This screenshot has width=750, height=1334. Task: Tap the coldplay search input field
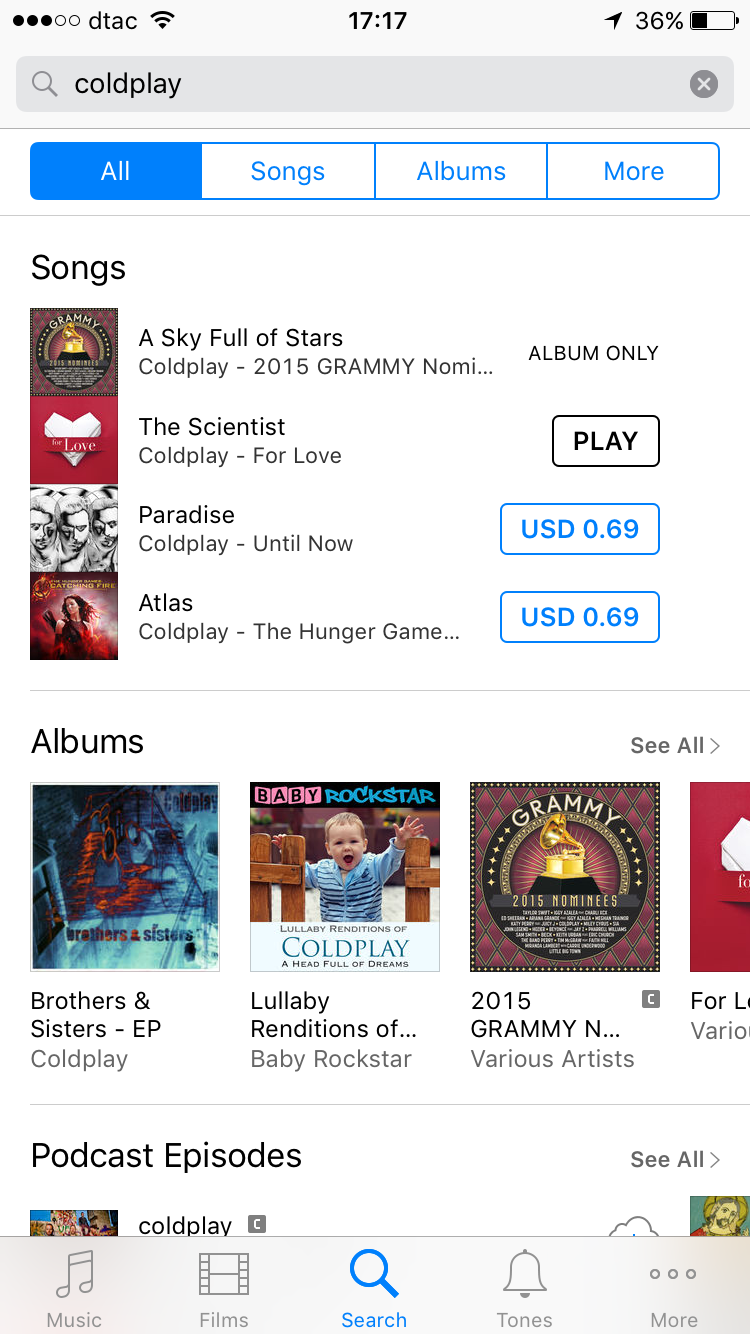coord(375,84)
